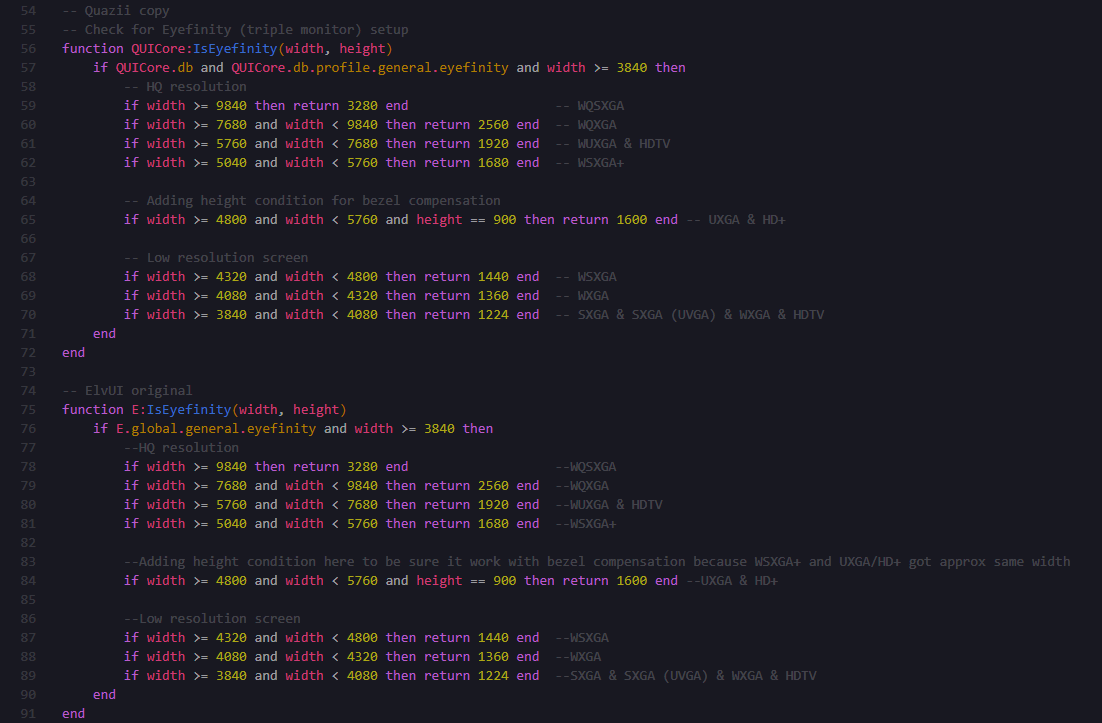Image resolution: width=1102 pixels, height=723 pixels.
Task: Click E.global.general.eyefinity on line 76
Action: pos(216,428)
